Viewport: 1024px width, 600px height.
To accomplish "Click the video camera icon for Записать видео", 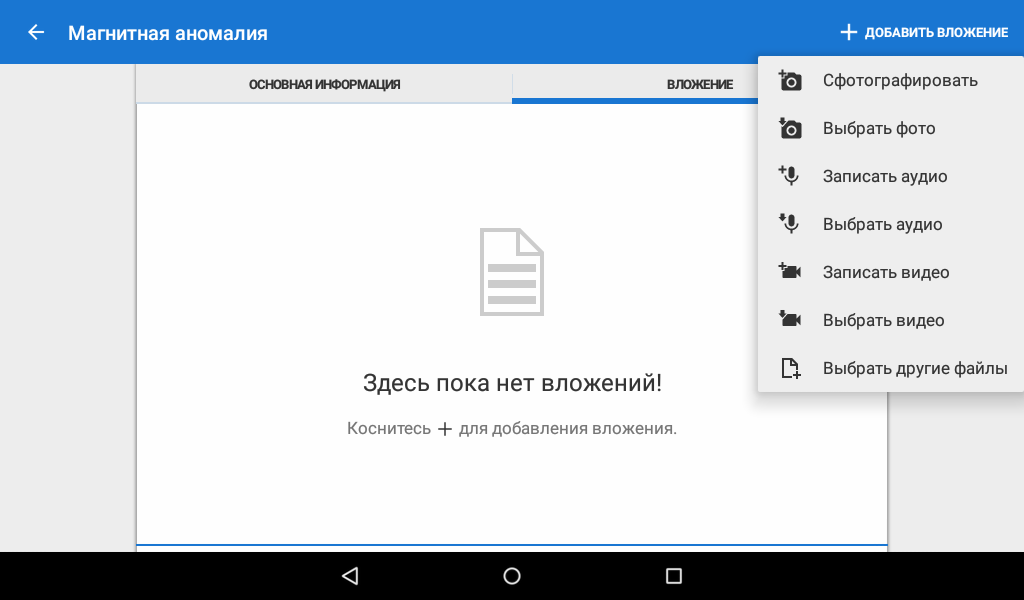I will click(x=790, y=272).
